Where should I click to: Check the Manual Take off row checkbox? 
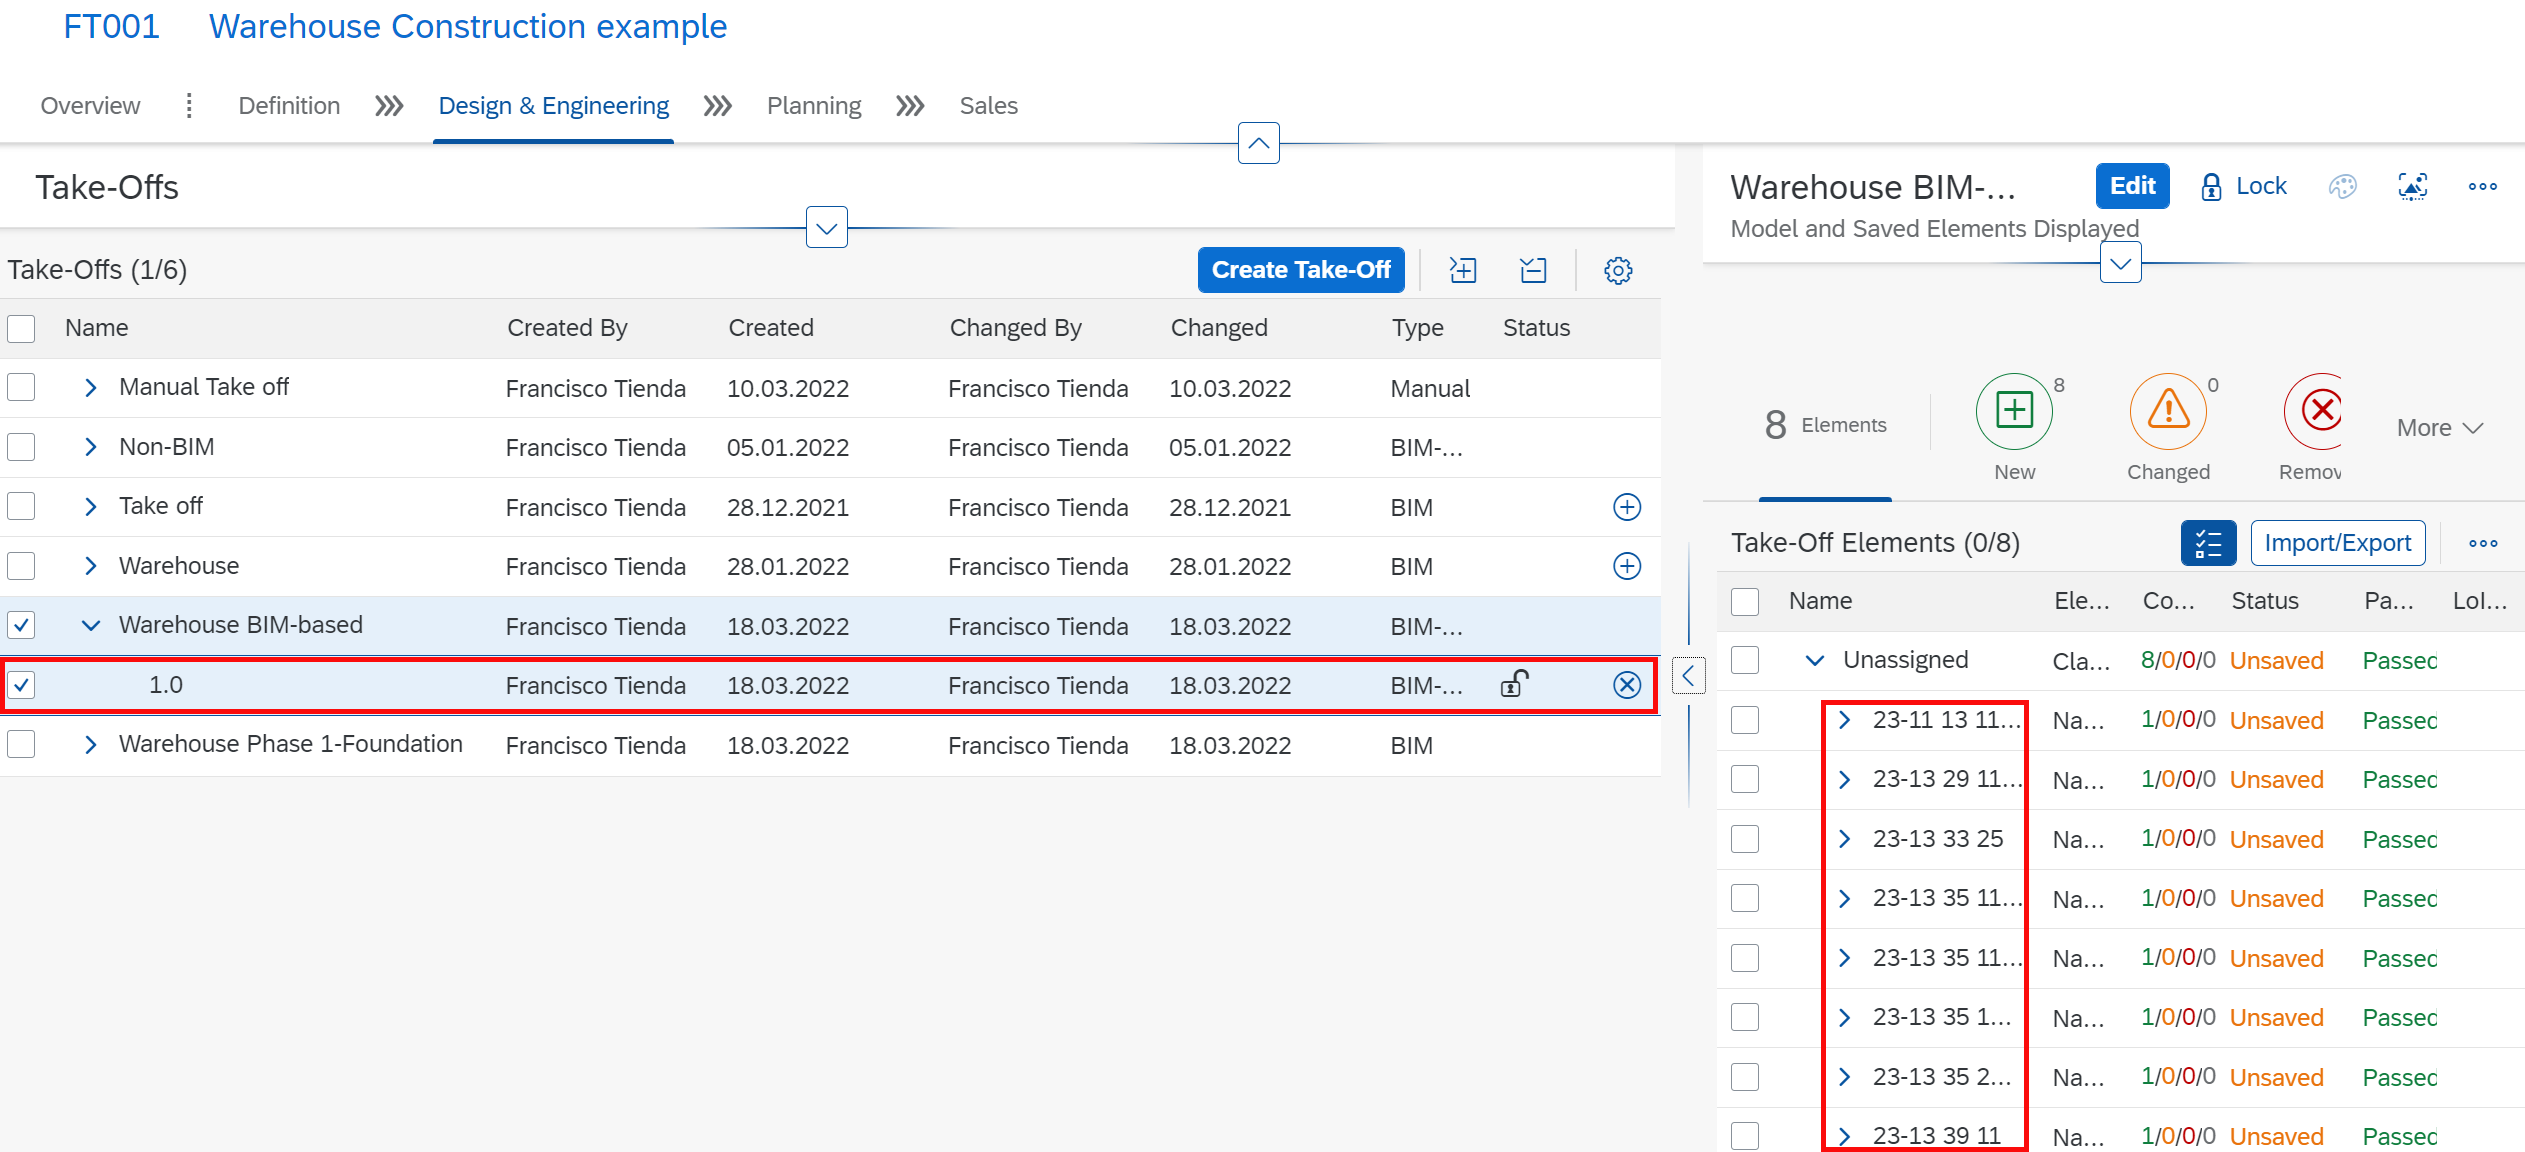tap(21, 387)
